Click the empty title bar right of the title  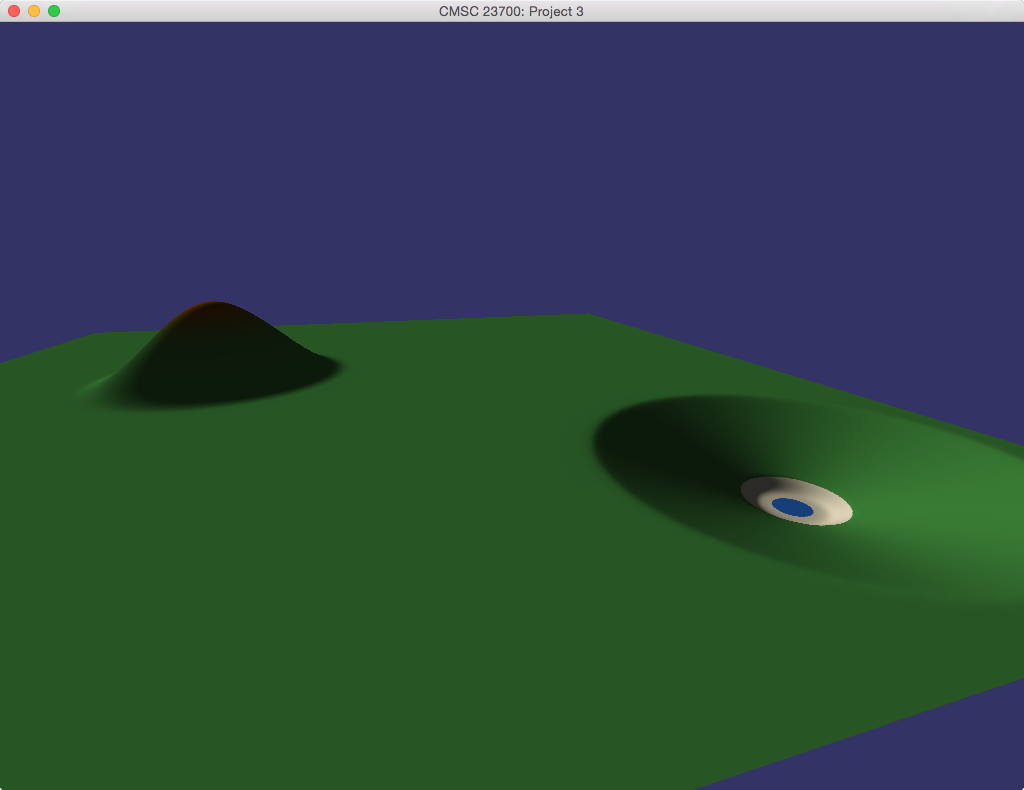800,11
